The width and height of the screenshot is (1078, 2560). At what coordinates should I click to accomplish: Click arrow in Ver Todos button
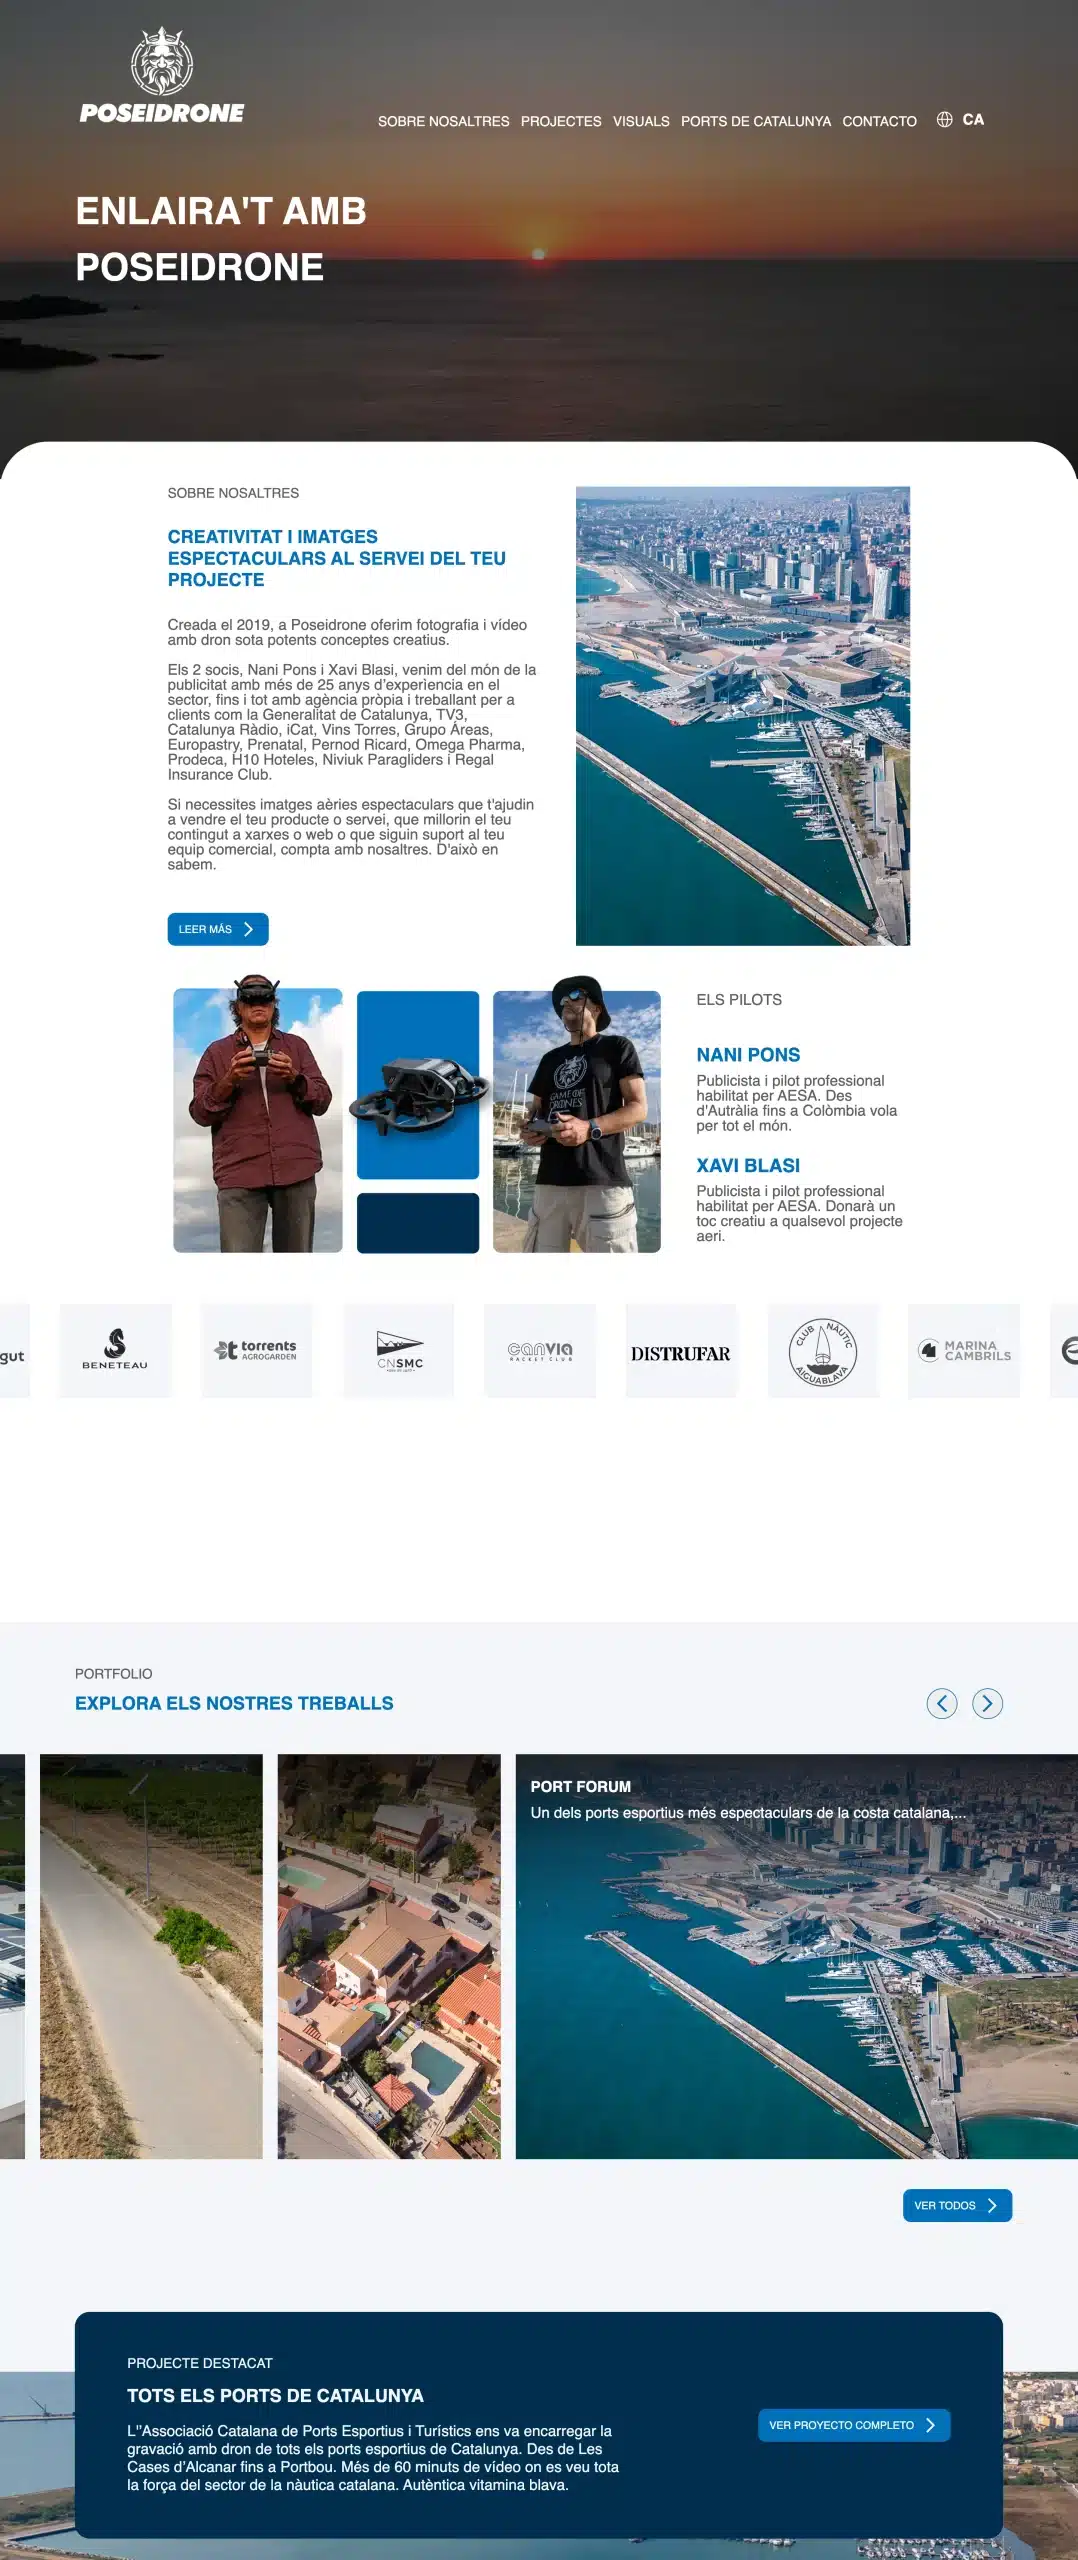click(992, 2205)
